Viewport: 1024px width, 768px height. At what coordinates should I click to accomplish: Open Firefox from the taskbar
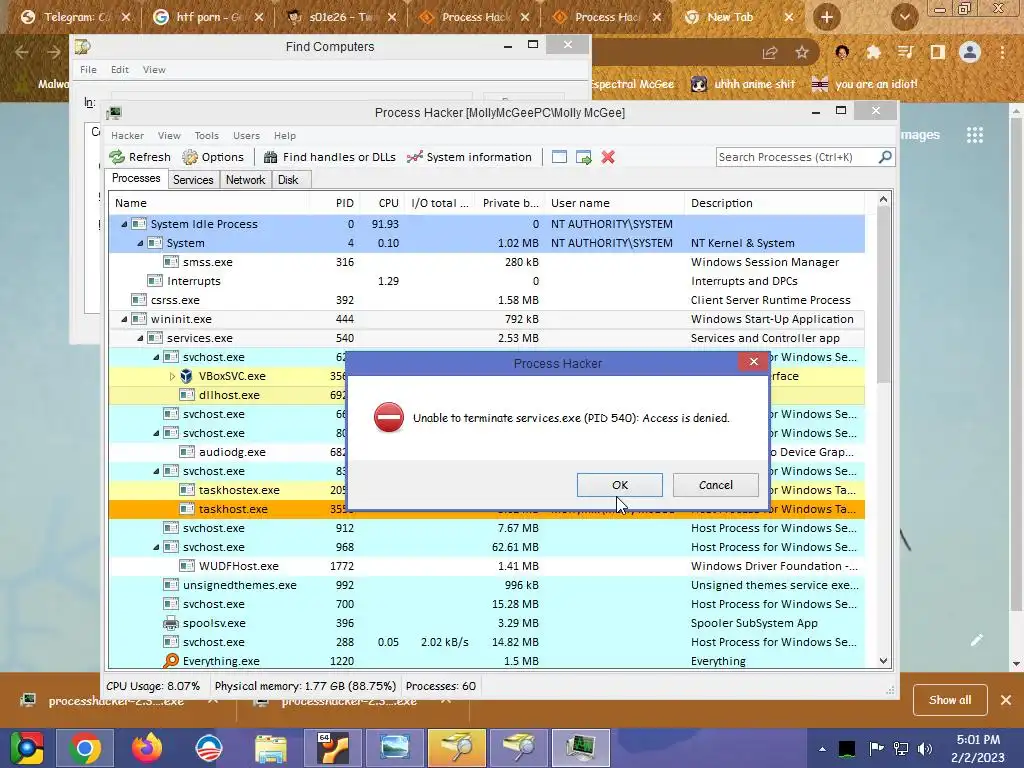[147, 748]
